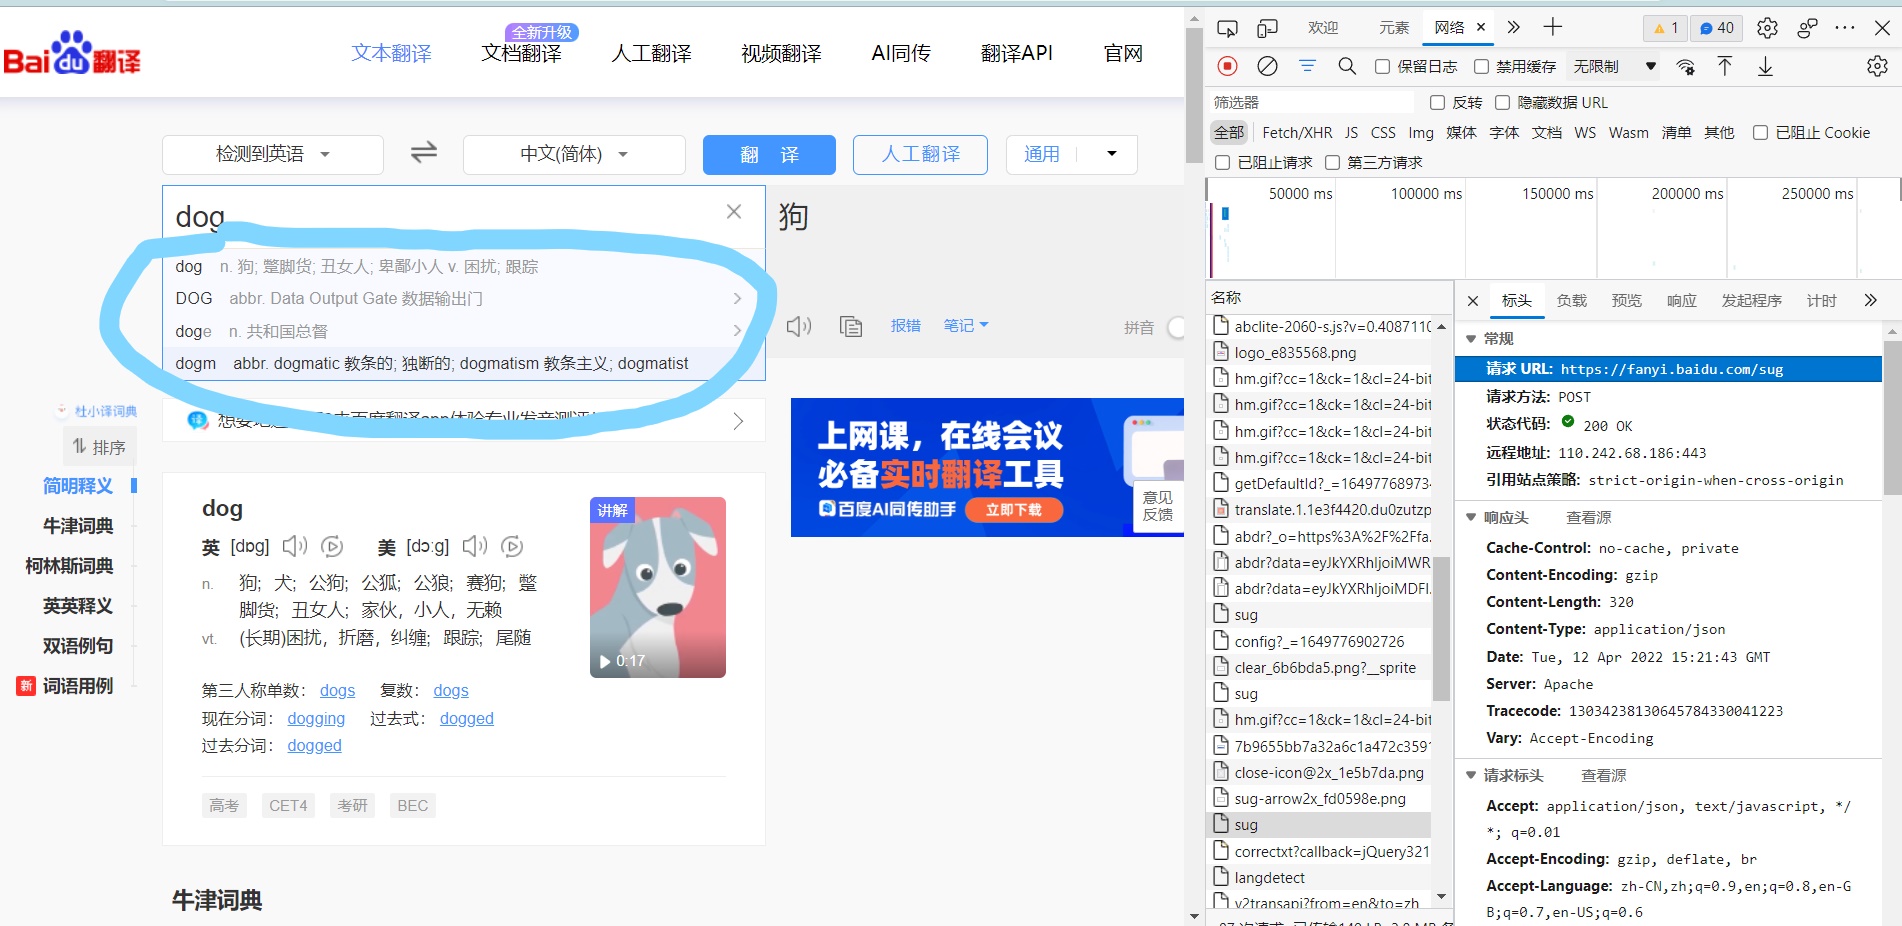The width and height of the screenshot is (1902, 926).
Task: Collapse the 请求标头 section
Action: (x=1471, y=776)
